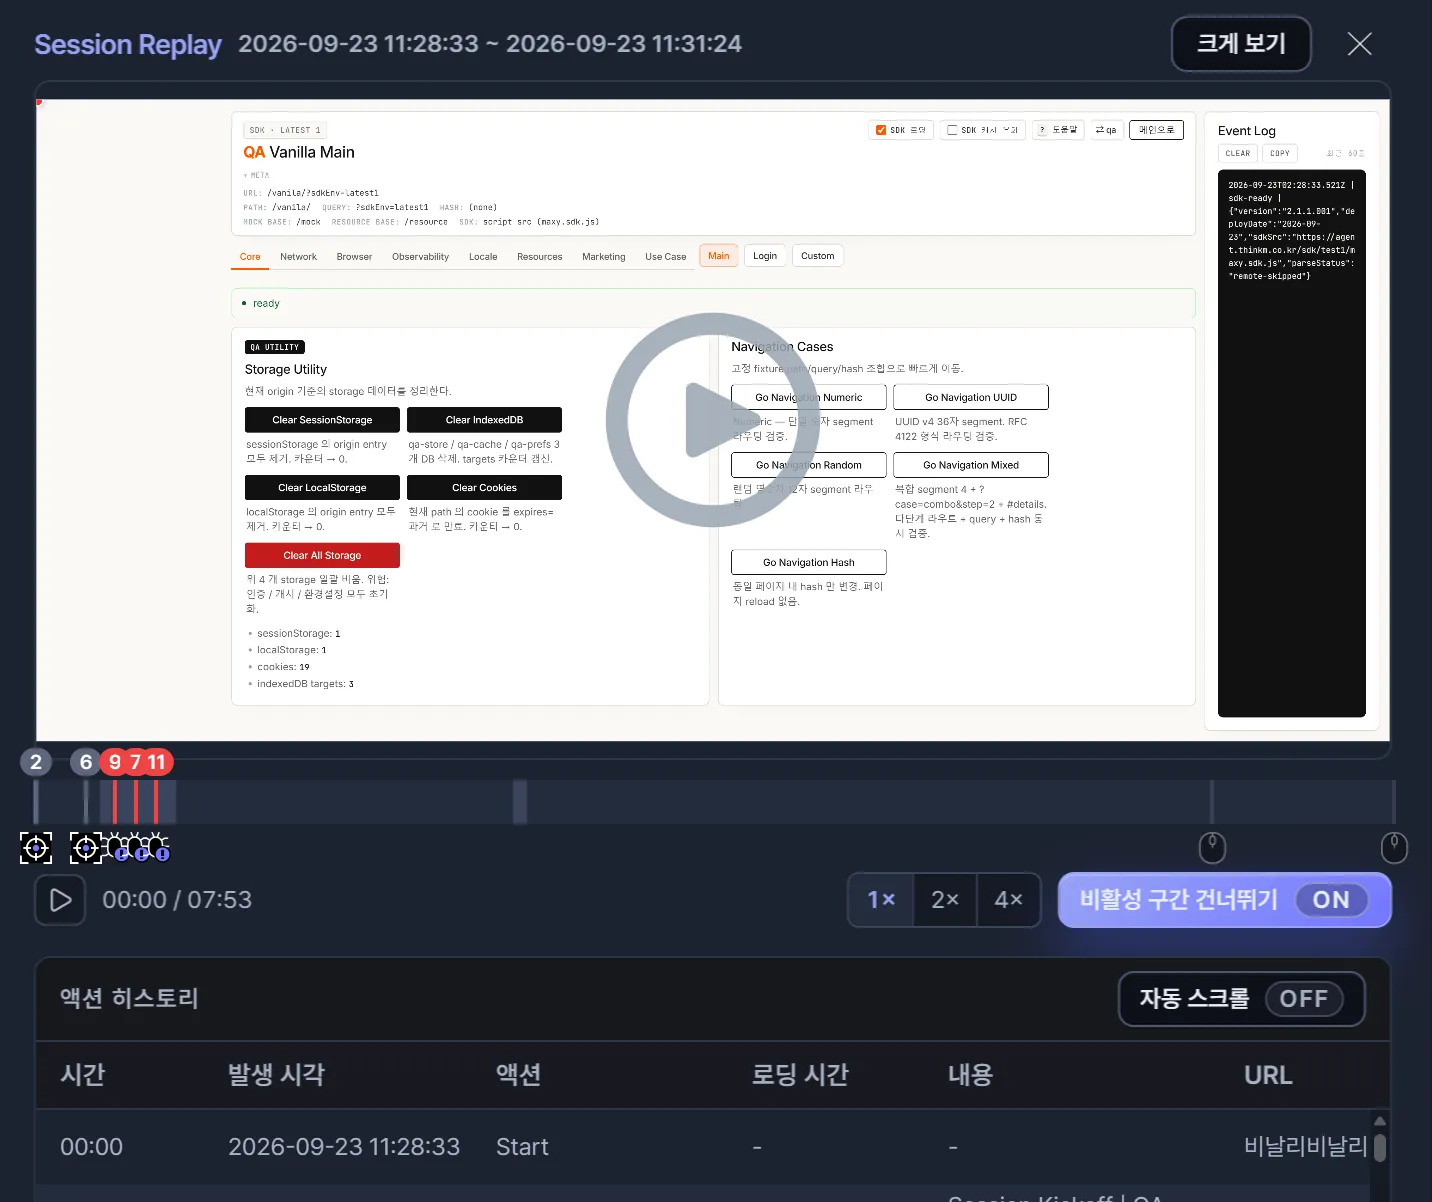Click the 액션 column header
Viewport: 1432px width, 1202px height.
518,1075
